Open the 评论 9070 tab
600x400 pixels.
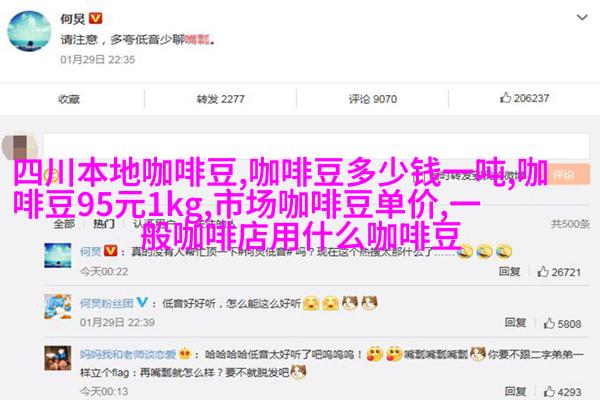(372, 99)
